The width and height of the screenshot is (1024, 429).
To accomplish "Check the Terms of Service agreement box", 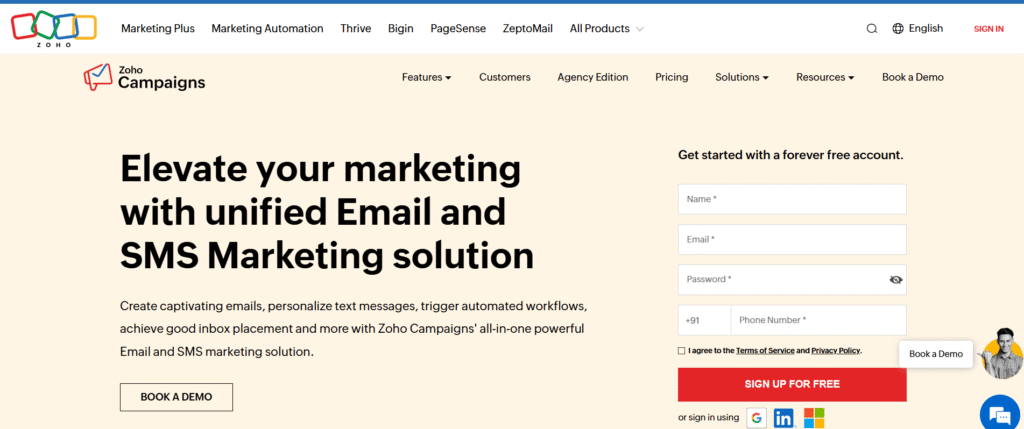I will tap(682, 351).
